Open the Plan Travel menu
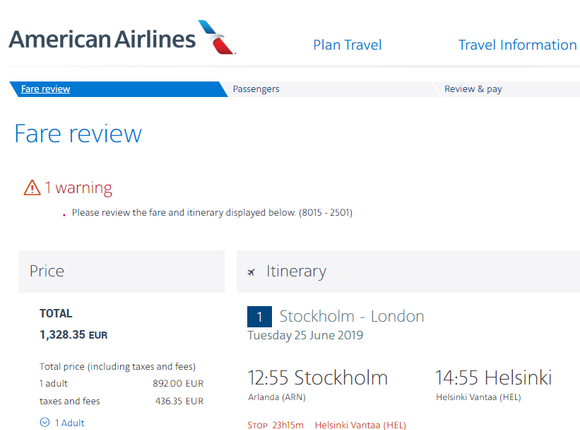580x430 pixels. [x=347, y=45]
